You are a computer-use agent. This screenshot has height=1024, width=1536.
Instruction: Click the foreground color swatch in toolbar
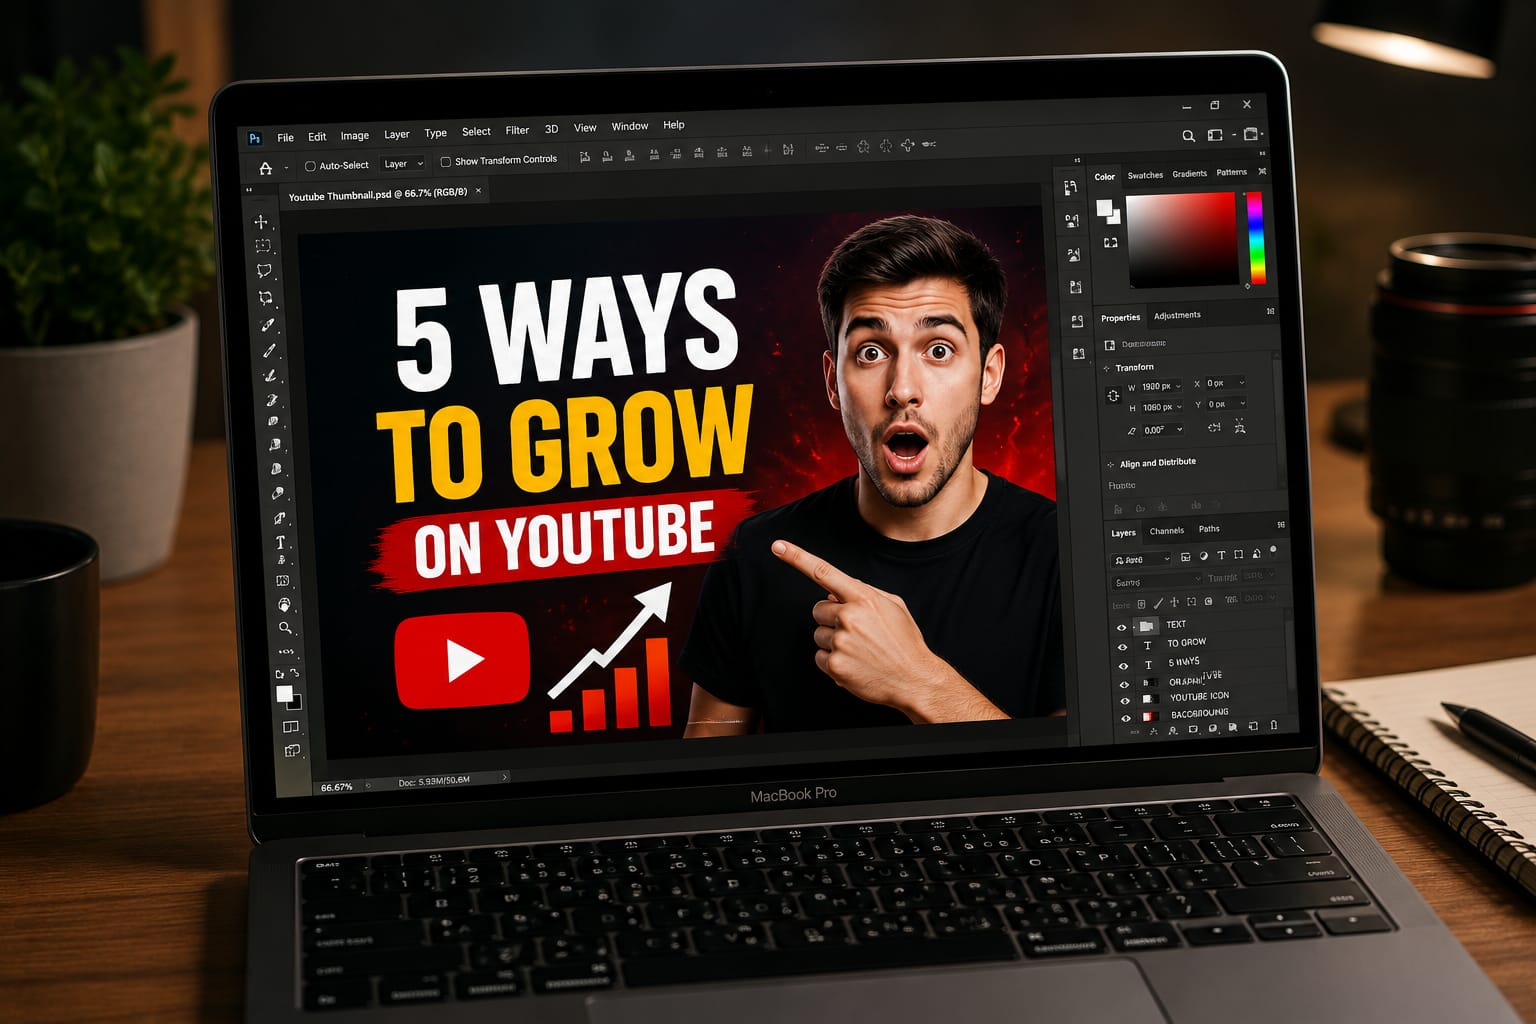click(283, 693)
